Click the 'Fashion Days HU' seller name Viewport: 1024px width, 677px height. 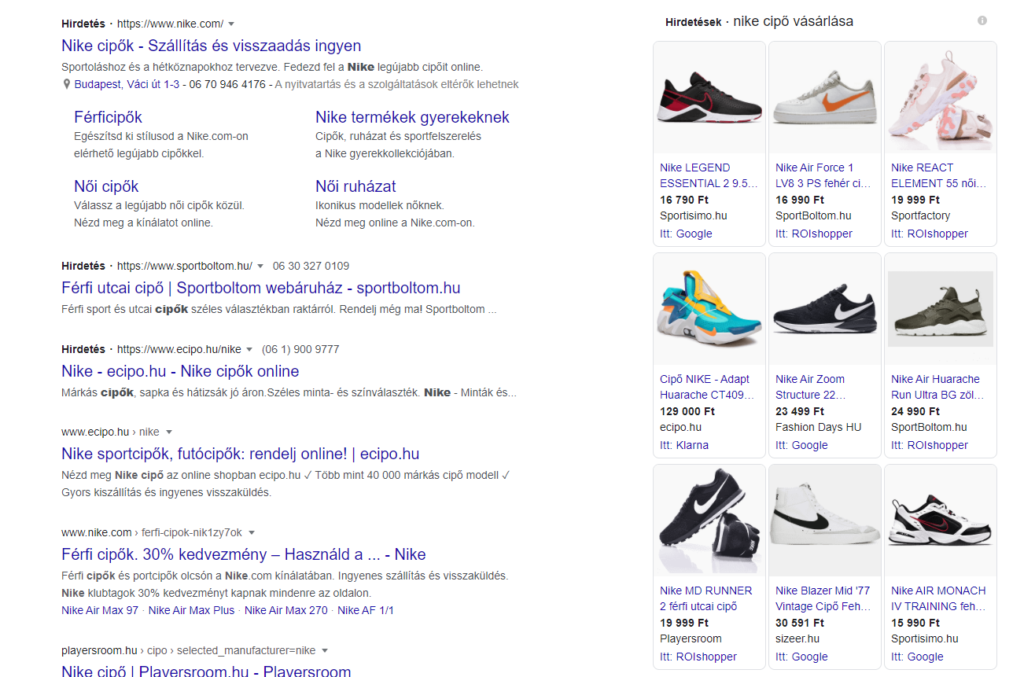click(818, 428)
